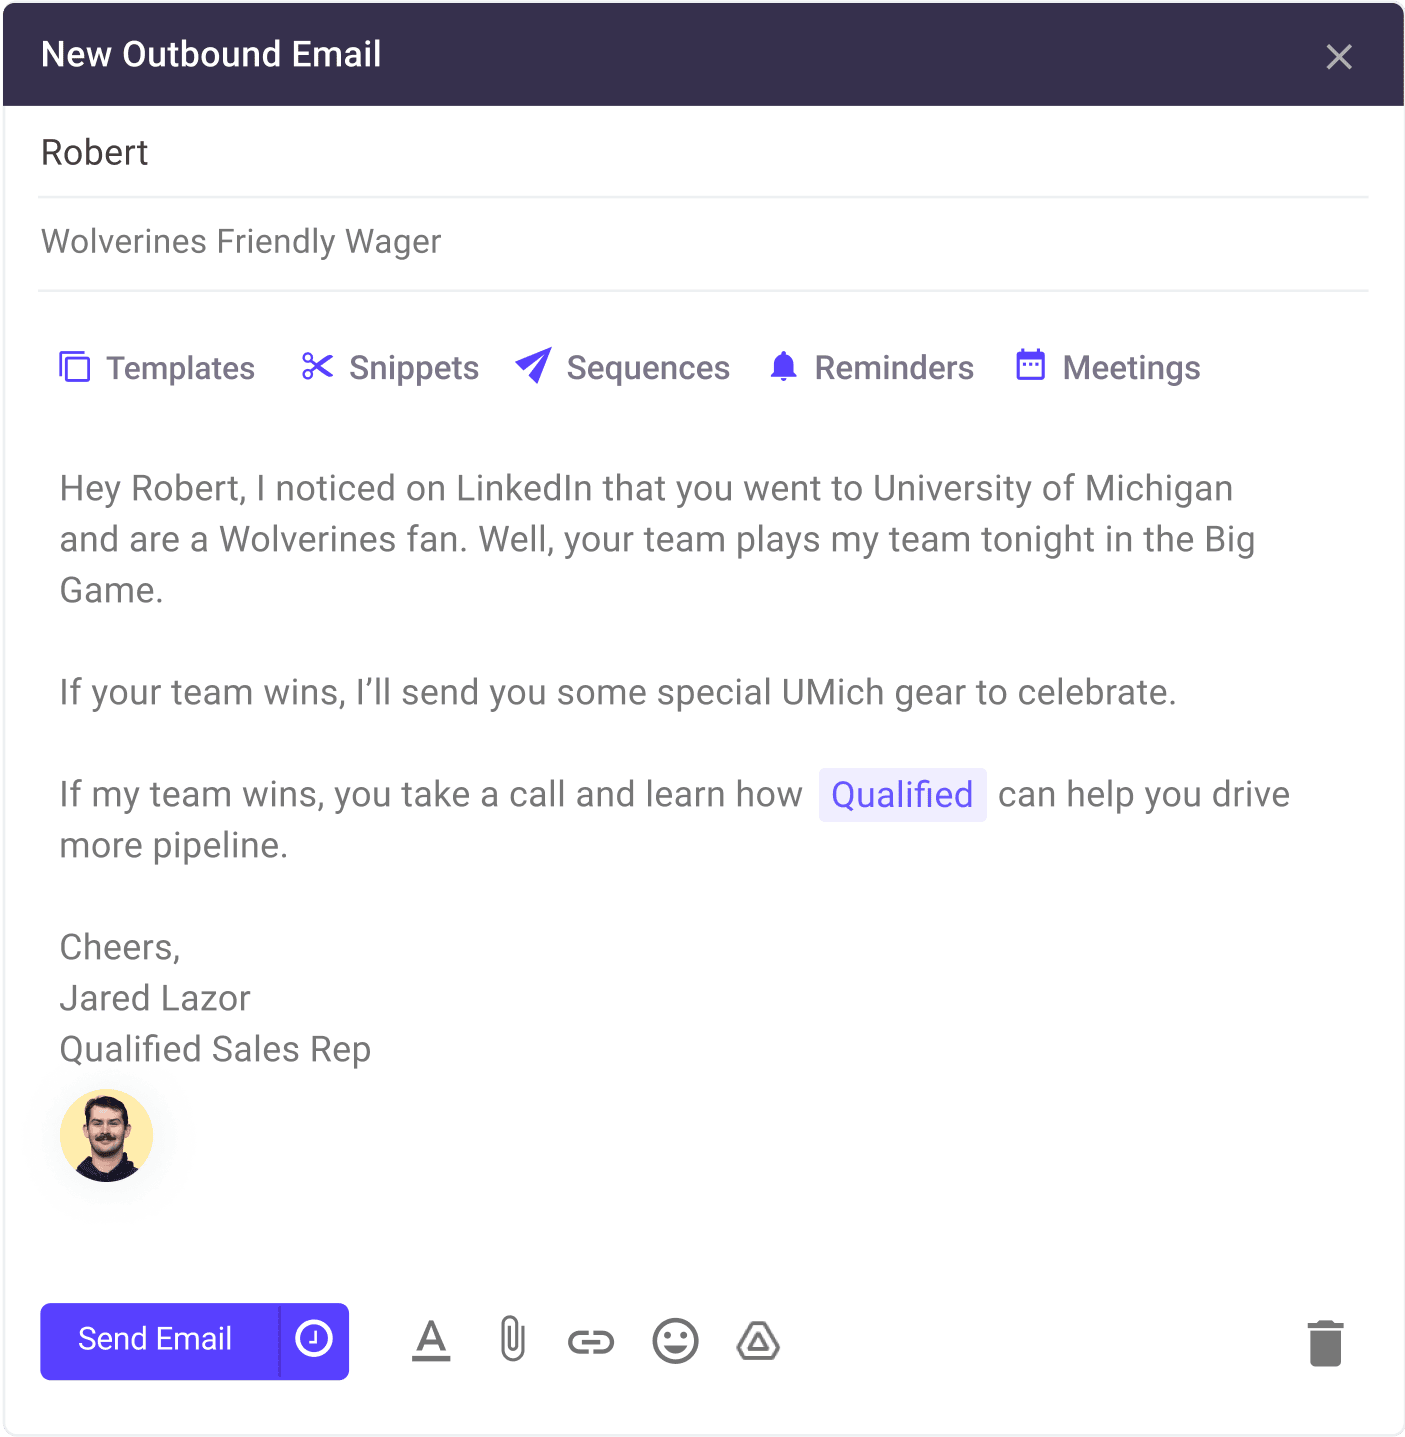Image resolution: width=1405 pixels, height=1437 pixels.
Task: Click the recipient field showing Robert
Action: tap(703, 153)
